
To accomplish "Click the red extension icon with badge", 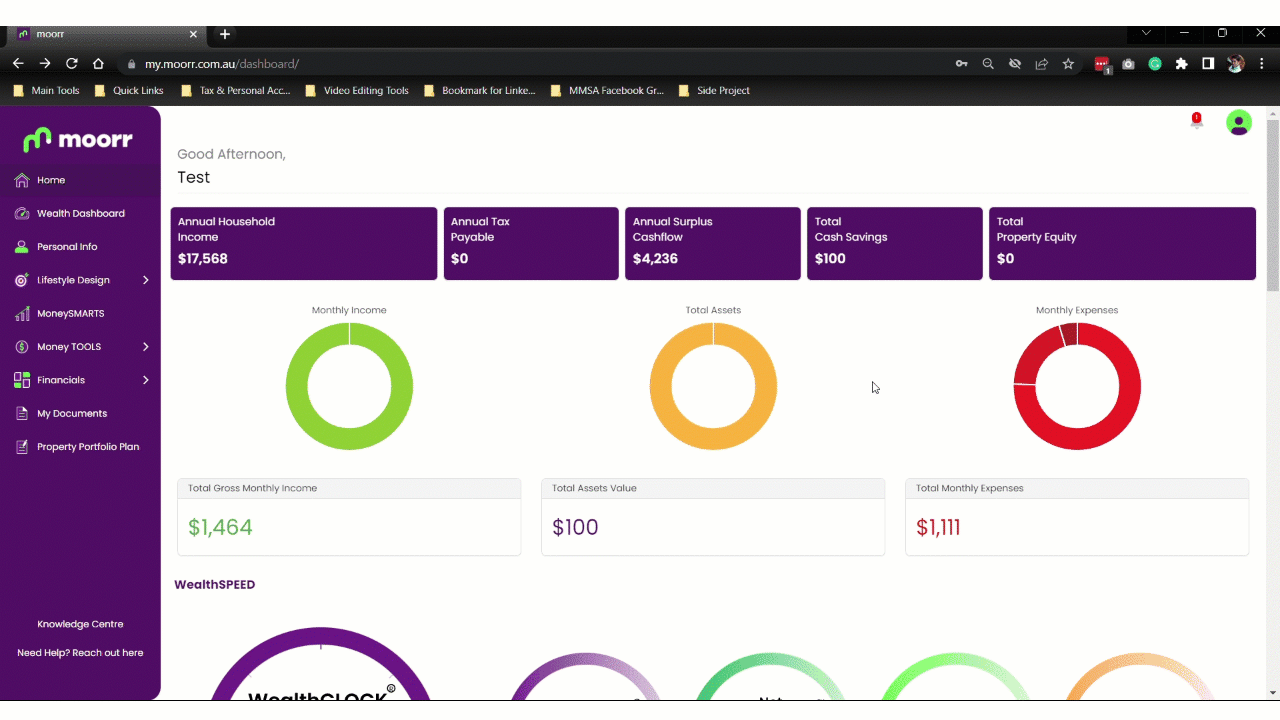I will coord(1102,65).
